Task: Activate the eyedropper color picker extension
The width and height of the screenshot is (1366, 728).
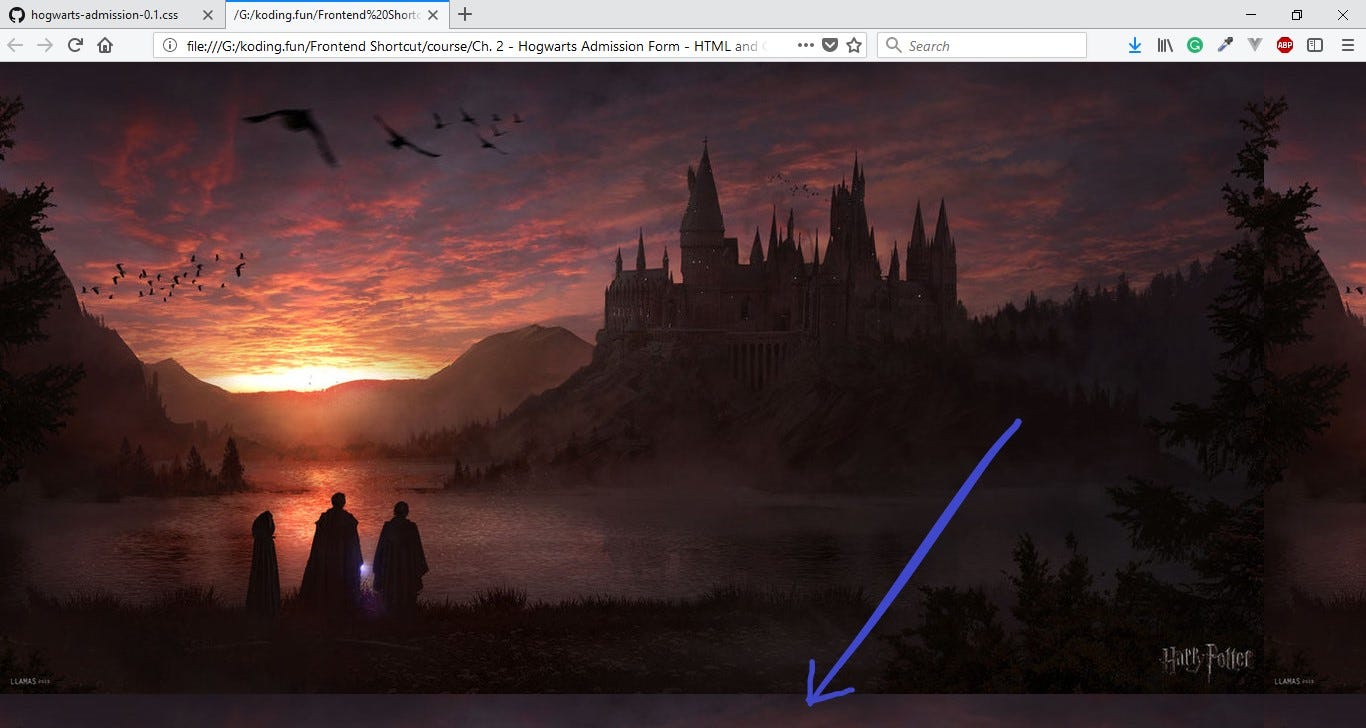Action: pyautogui.click(x=1225, y=45)
